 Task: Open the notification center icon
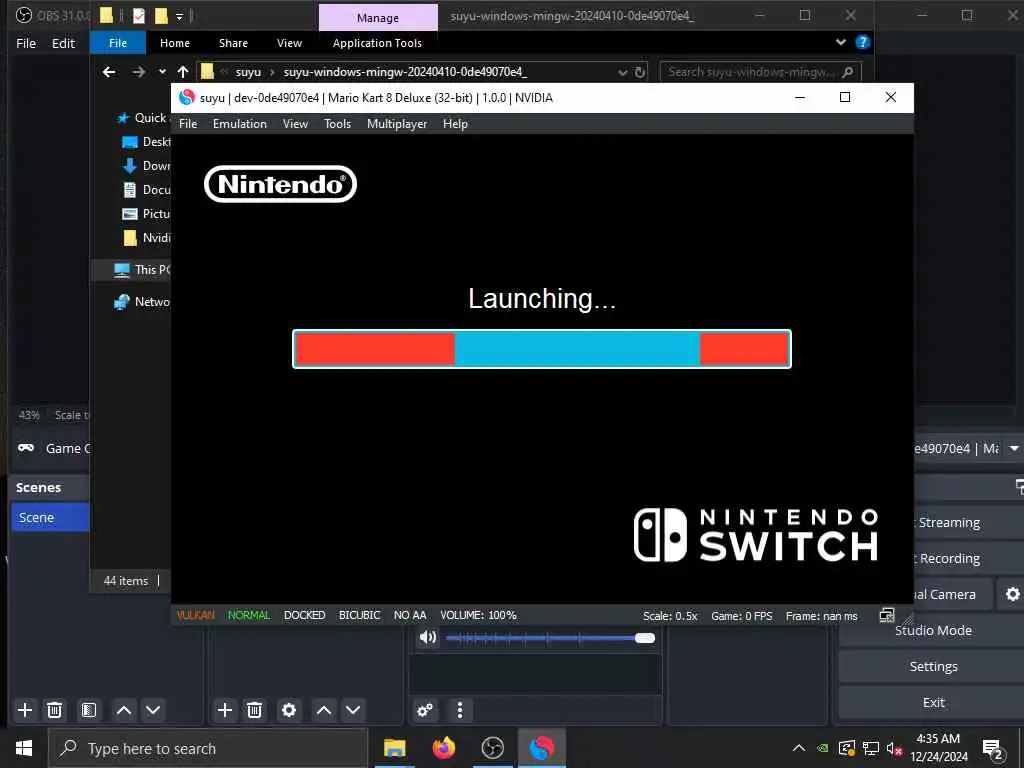[993, 750]
